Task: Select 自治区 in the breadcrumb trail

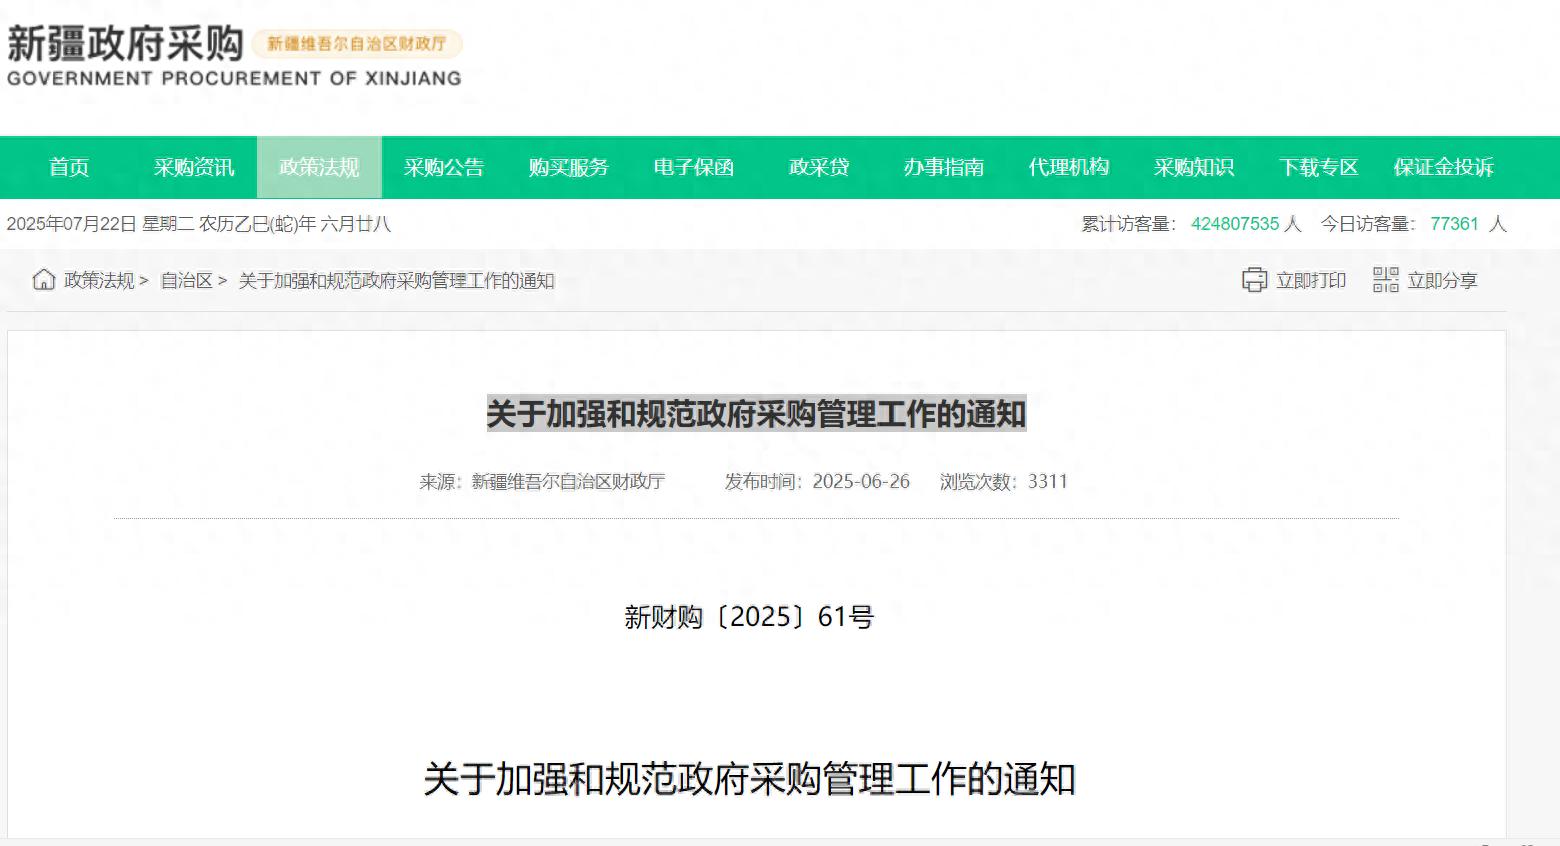Action: pos(186,280)
